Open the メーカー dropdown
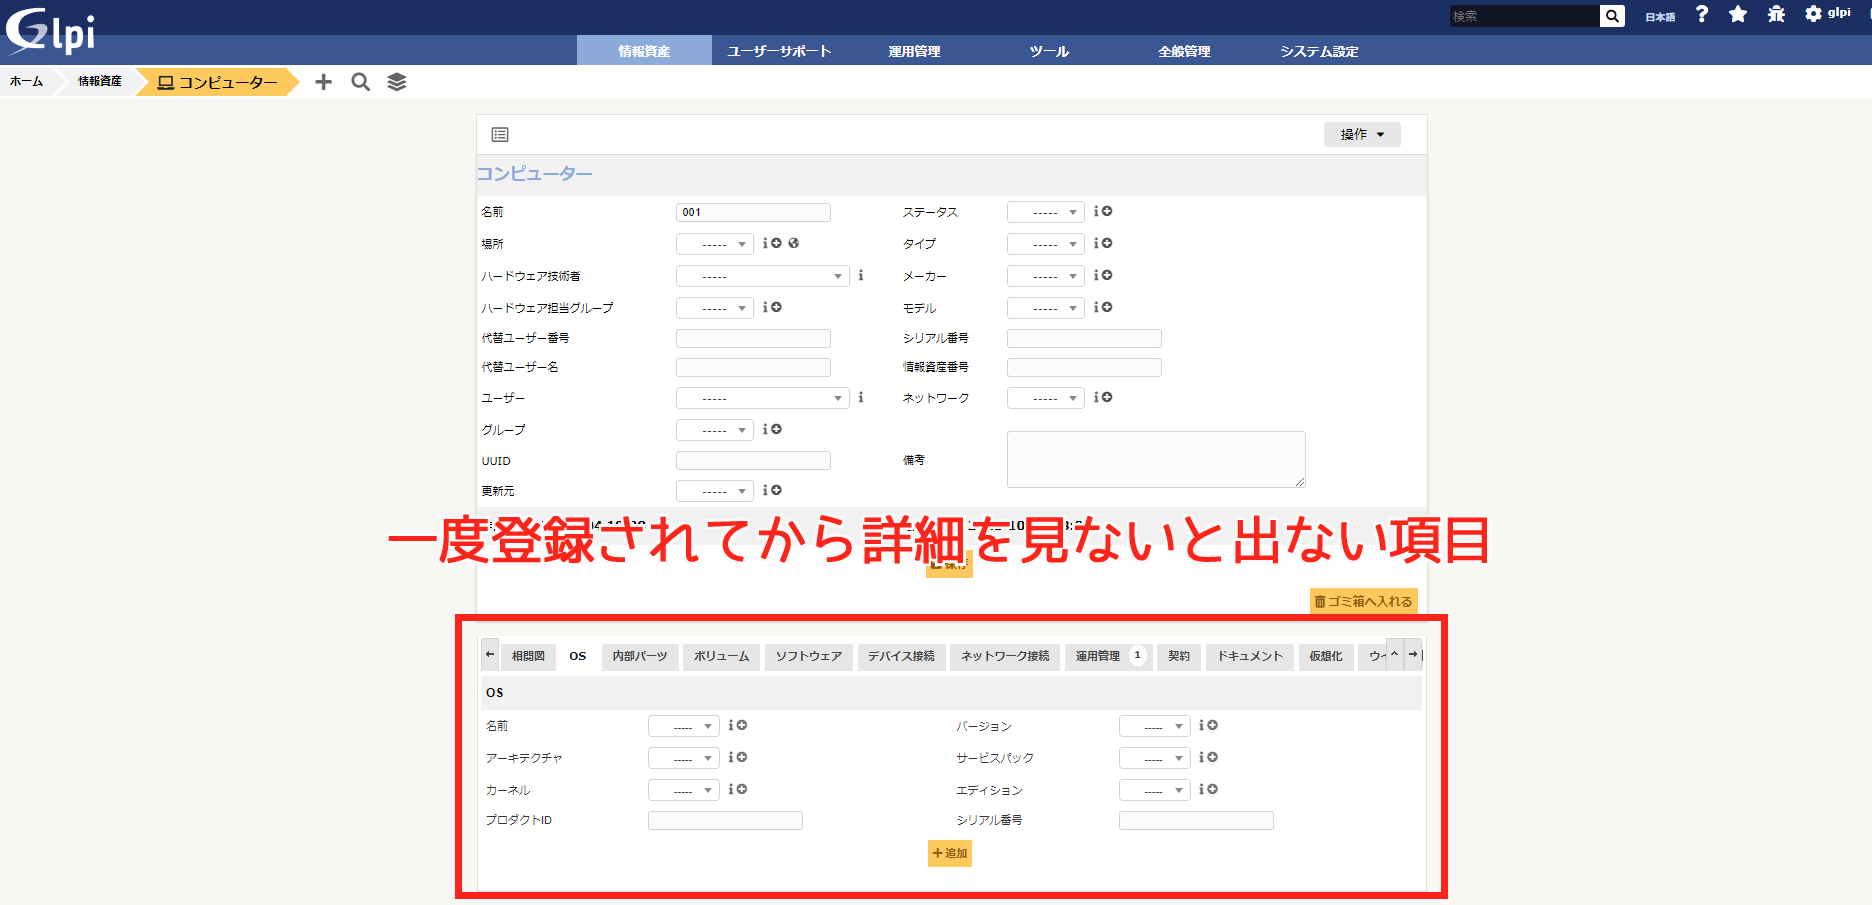The width and height of the screenshot is (1872, 905). 1045,276
